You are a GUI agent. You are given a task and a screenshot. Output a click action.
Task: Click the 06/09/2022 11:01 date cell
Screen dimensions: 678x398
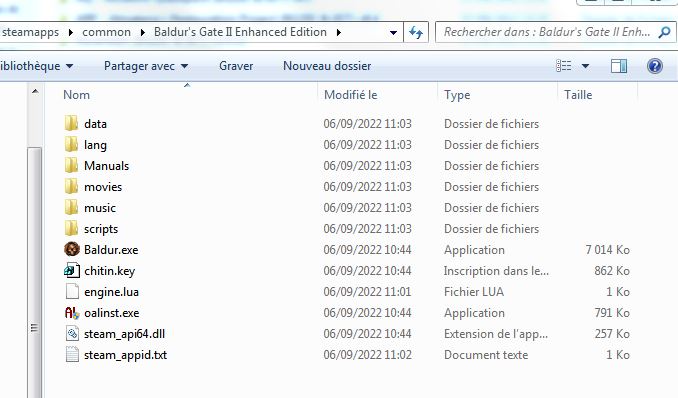(368, 292)
